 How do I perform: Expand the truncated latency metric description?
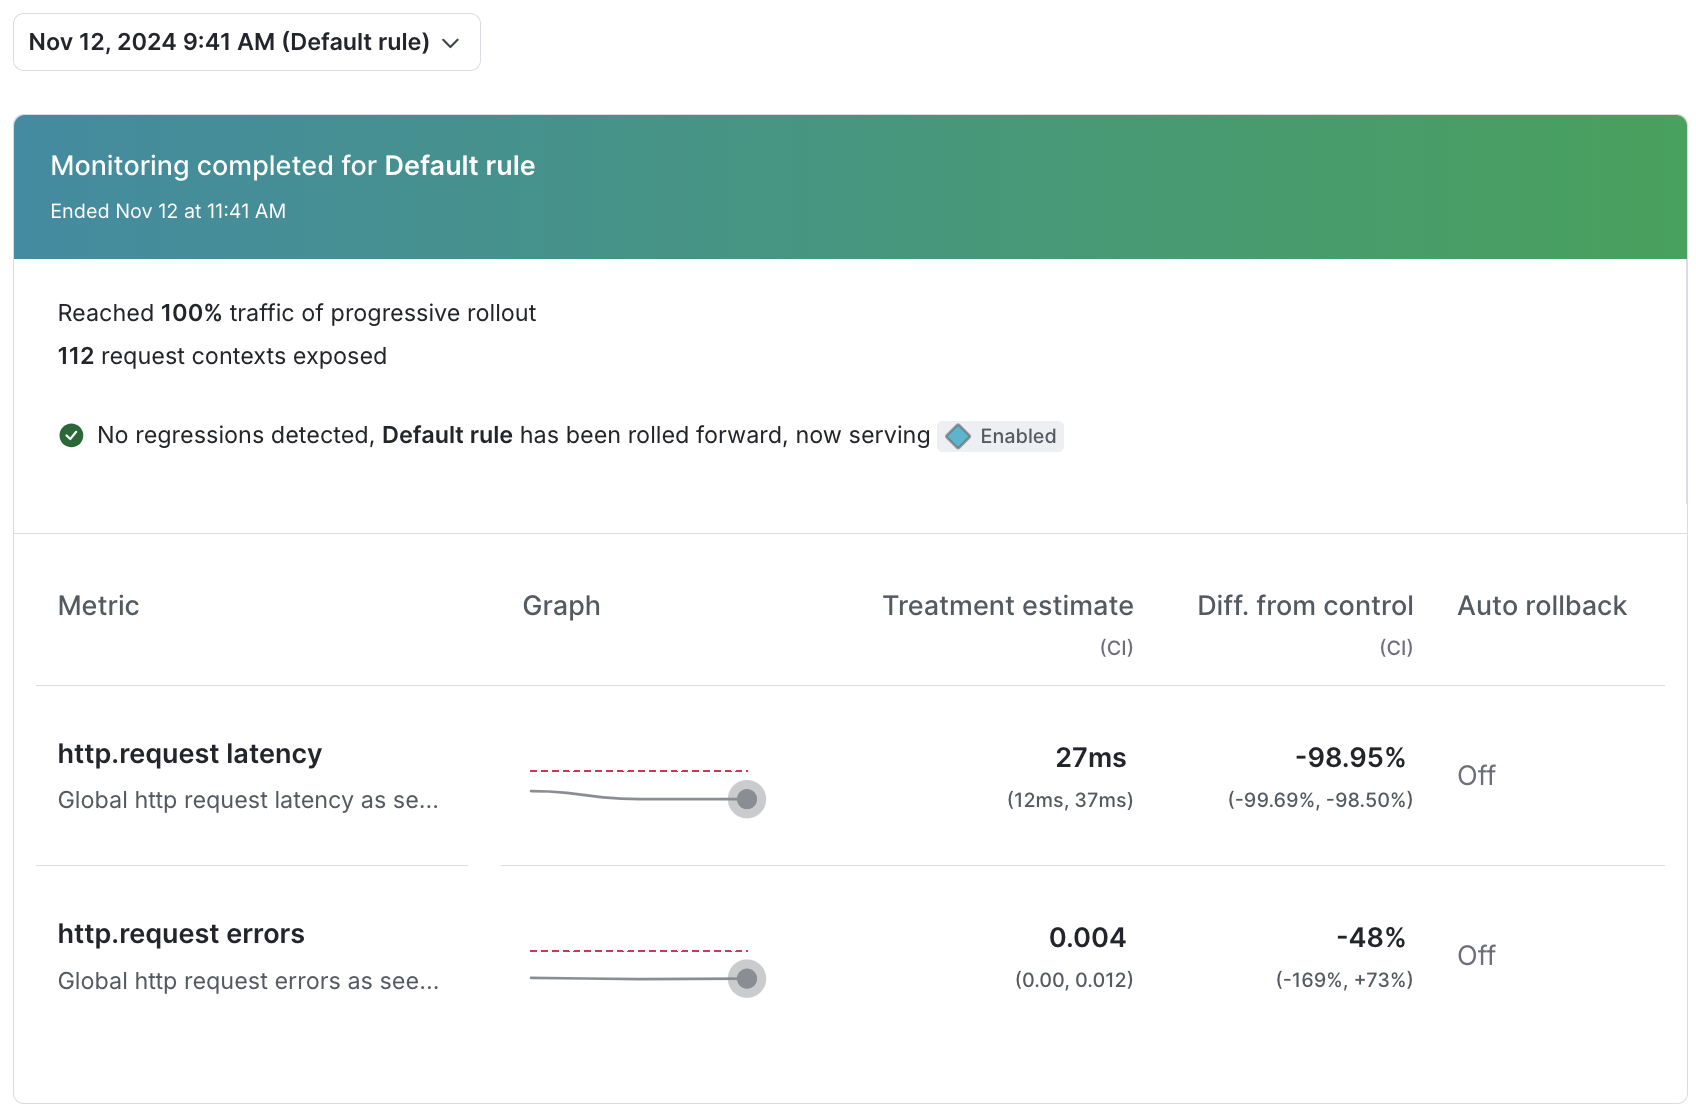point(247,800)
